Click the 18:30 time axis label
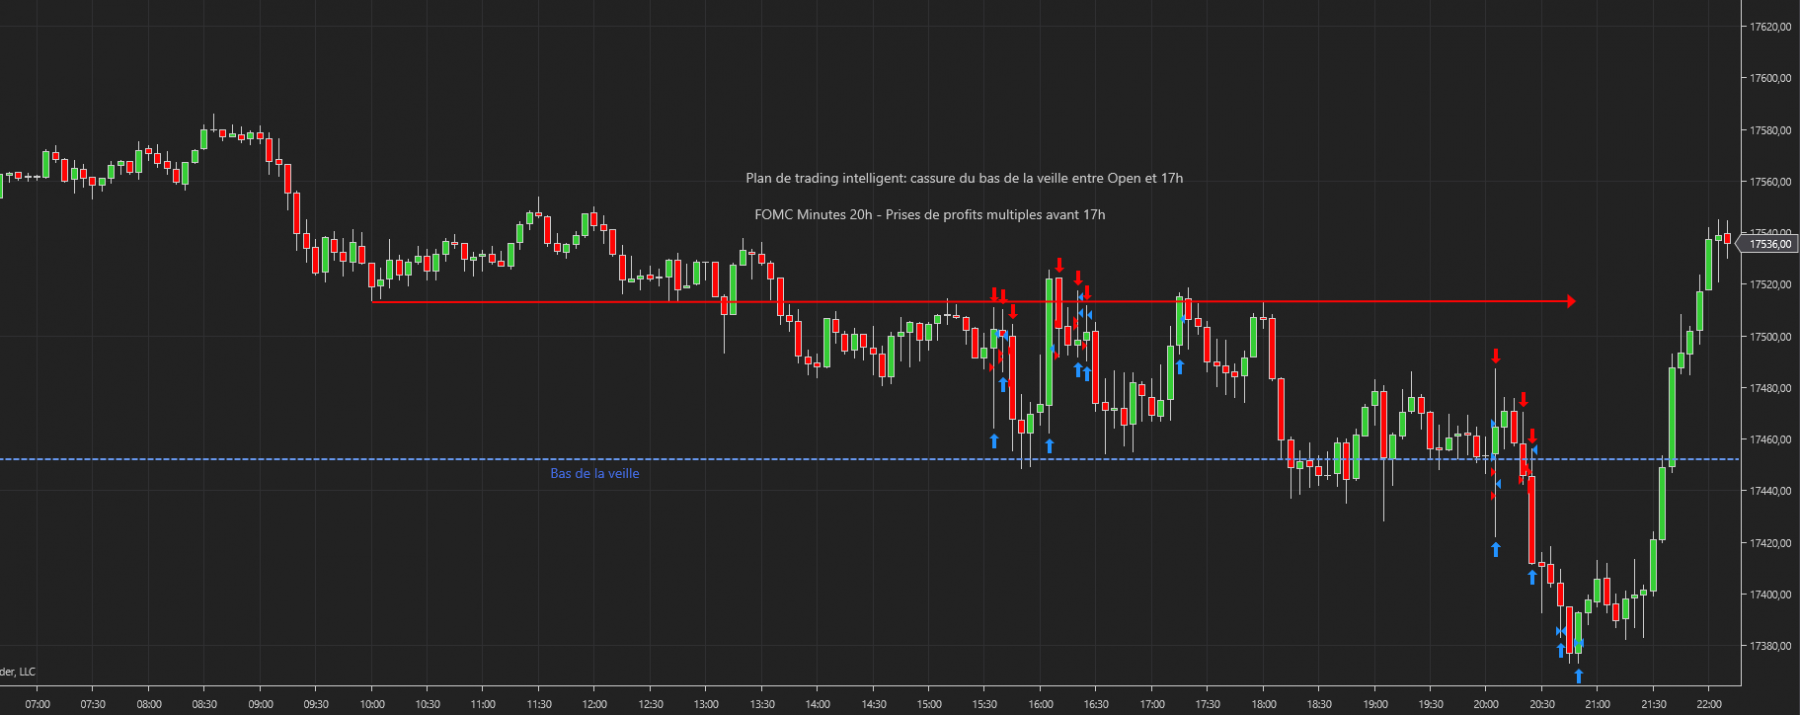Image resolution: width=1800 pixels, height=715 pixels. (x=1319, y=704)
